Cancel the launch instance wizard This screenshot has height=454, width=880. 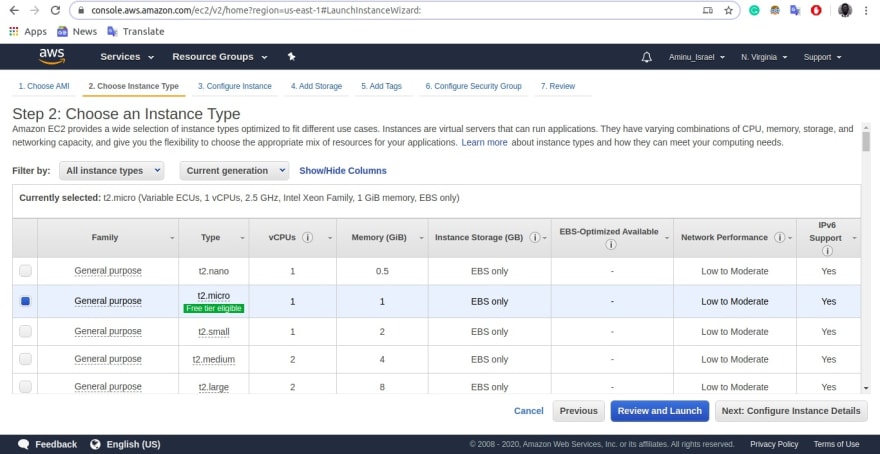tap(529, 411)
